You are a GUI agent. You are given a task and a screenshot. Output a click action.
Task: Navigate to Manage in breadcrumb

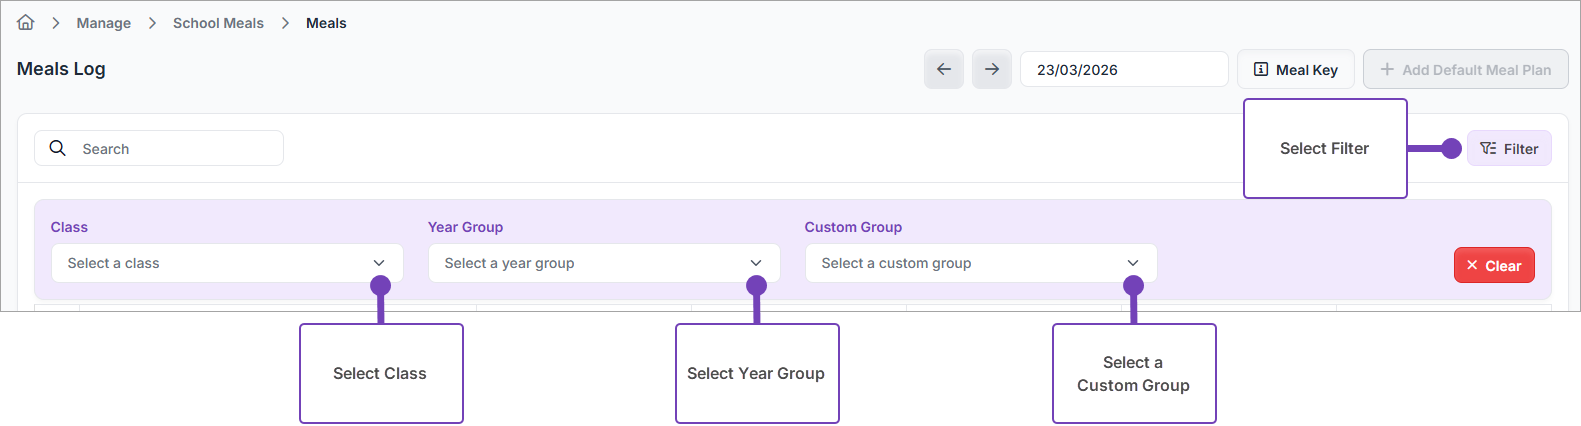[104, 23]
